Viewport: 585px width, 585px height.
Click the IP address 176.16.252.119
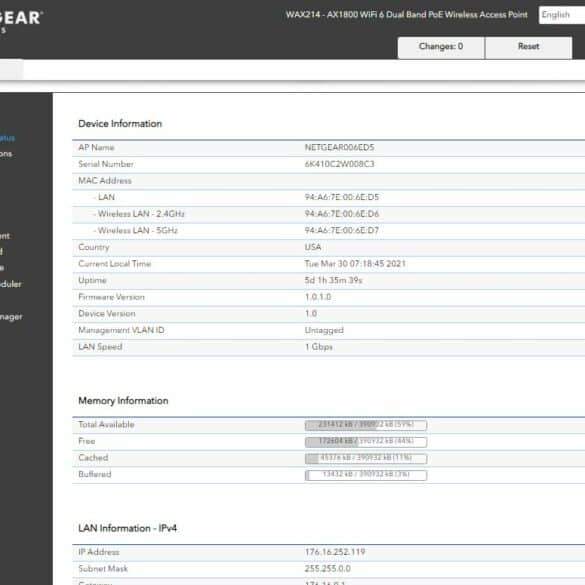click(x=335, y=552)
